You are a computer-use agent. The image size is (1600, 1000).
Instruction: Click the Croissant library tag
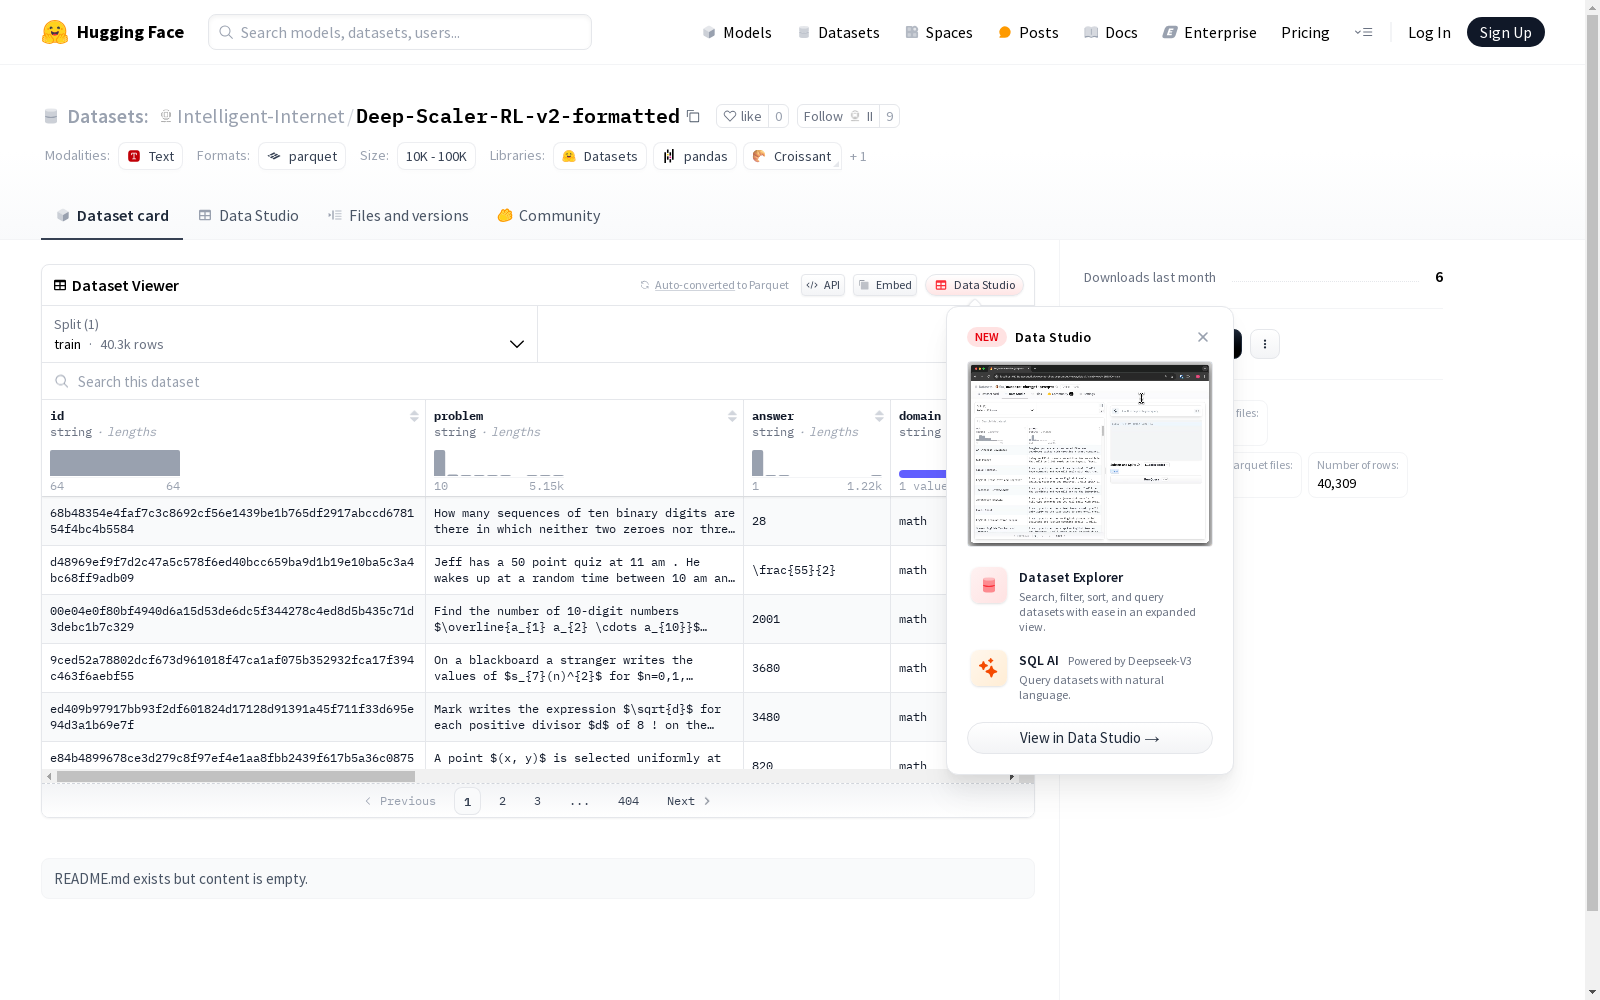pos(792,156)
